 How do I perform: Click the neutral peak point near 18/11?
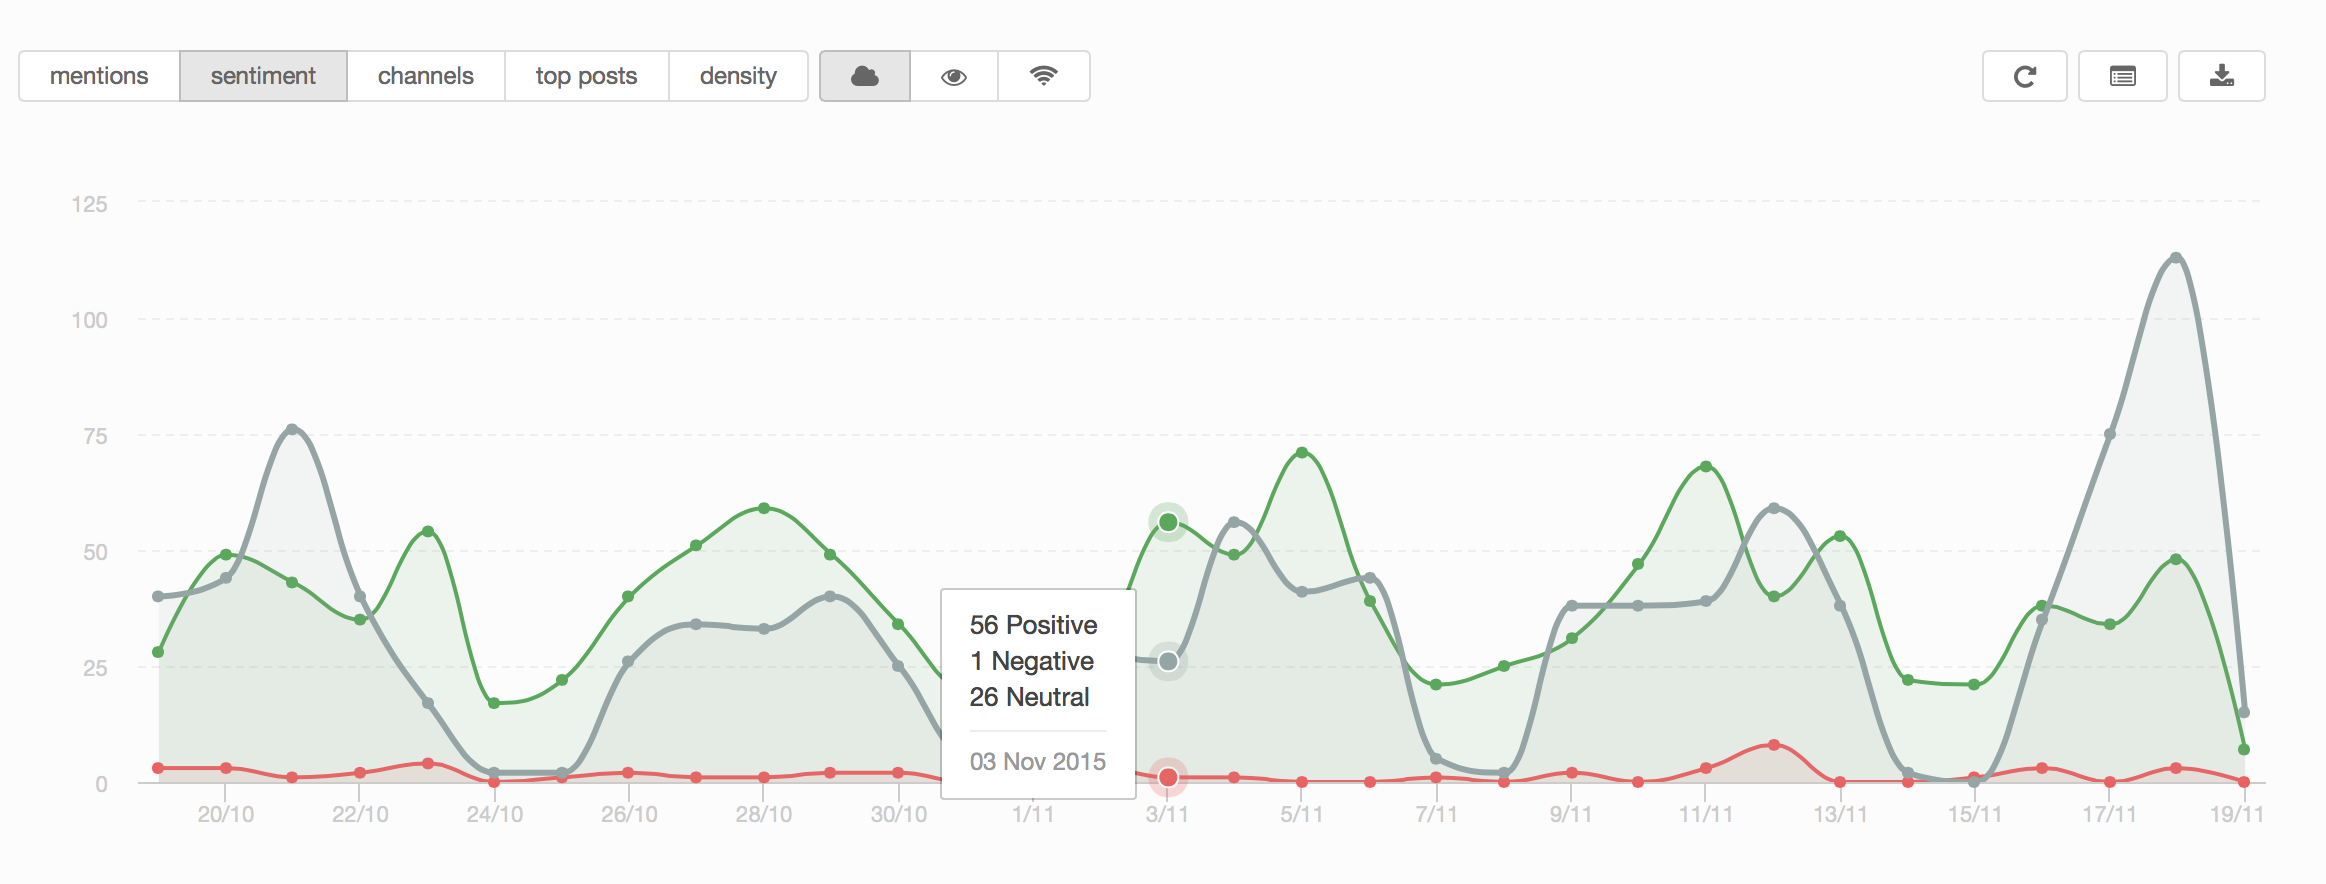click(x=2176, y=258)
